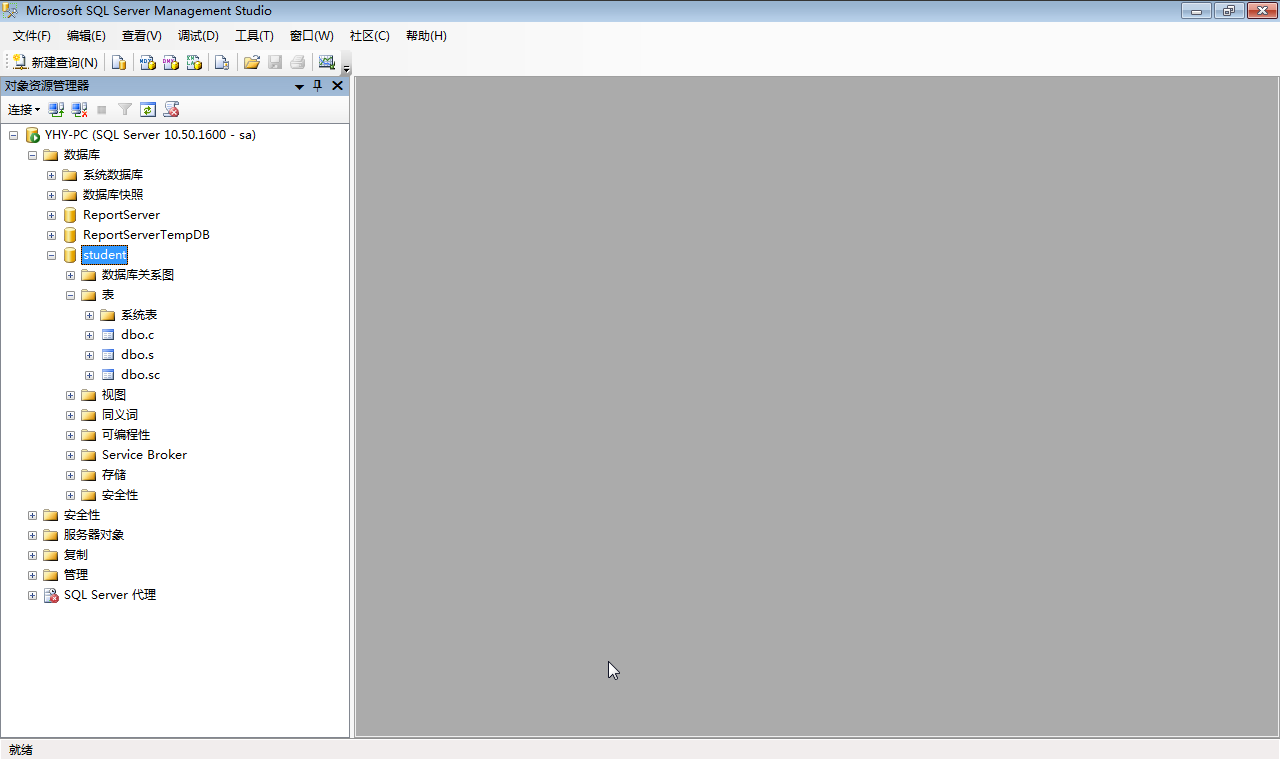
Task: Collapse the student database node
Action: pyautogui.click(x=51, y=255)
